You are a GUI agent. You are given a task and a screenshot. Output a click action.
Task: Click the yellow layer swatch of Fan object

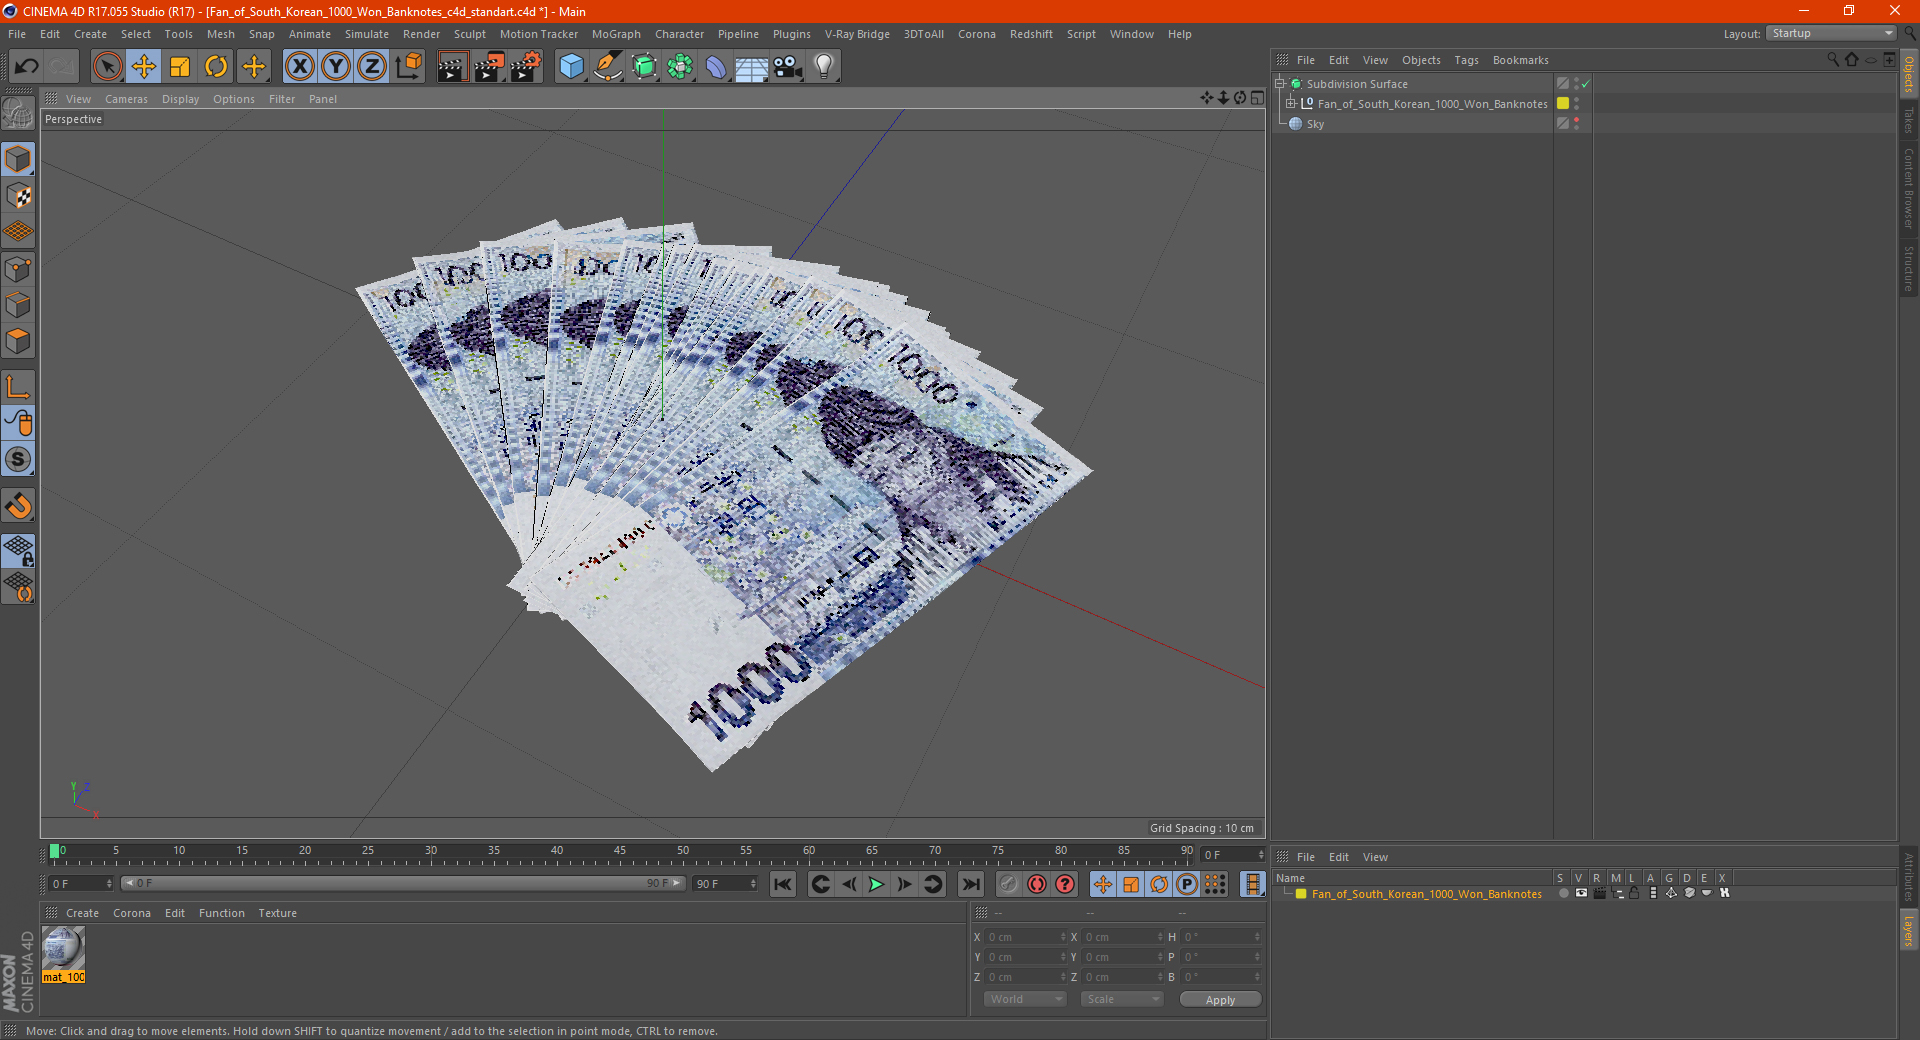(x=1563, y=103)
